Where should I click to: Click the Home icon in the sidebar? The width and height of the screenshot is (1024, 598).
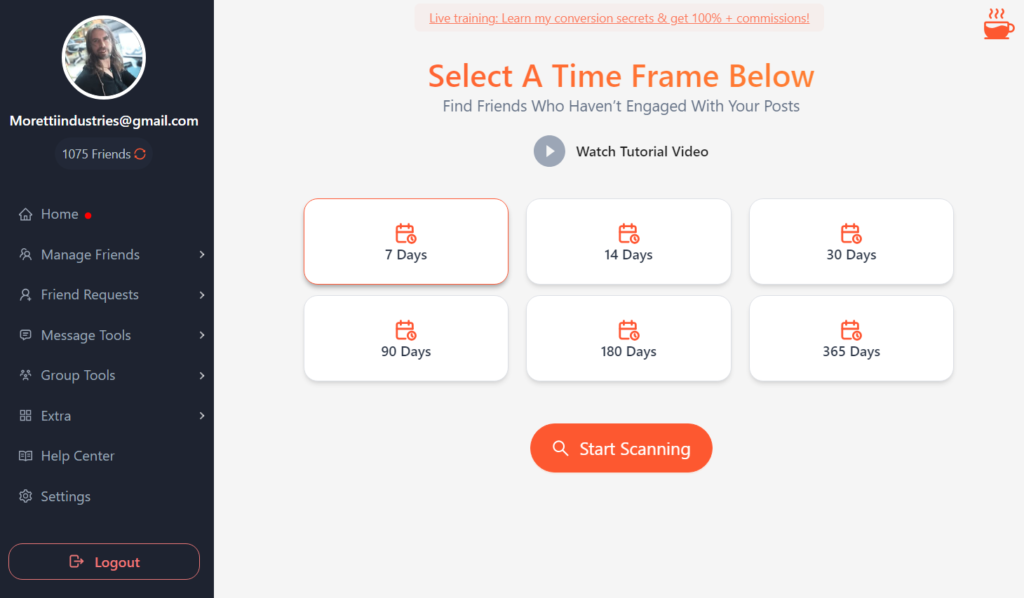(24, 213)
